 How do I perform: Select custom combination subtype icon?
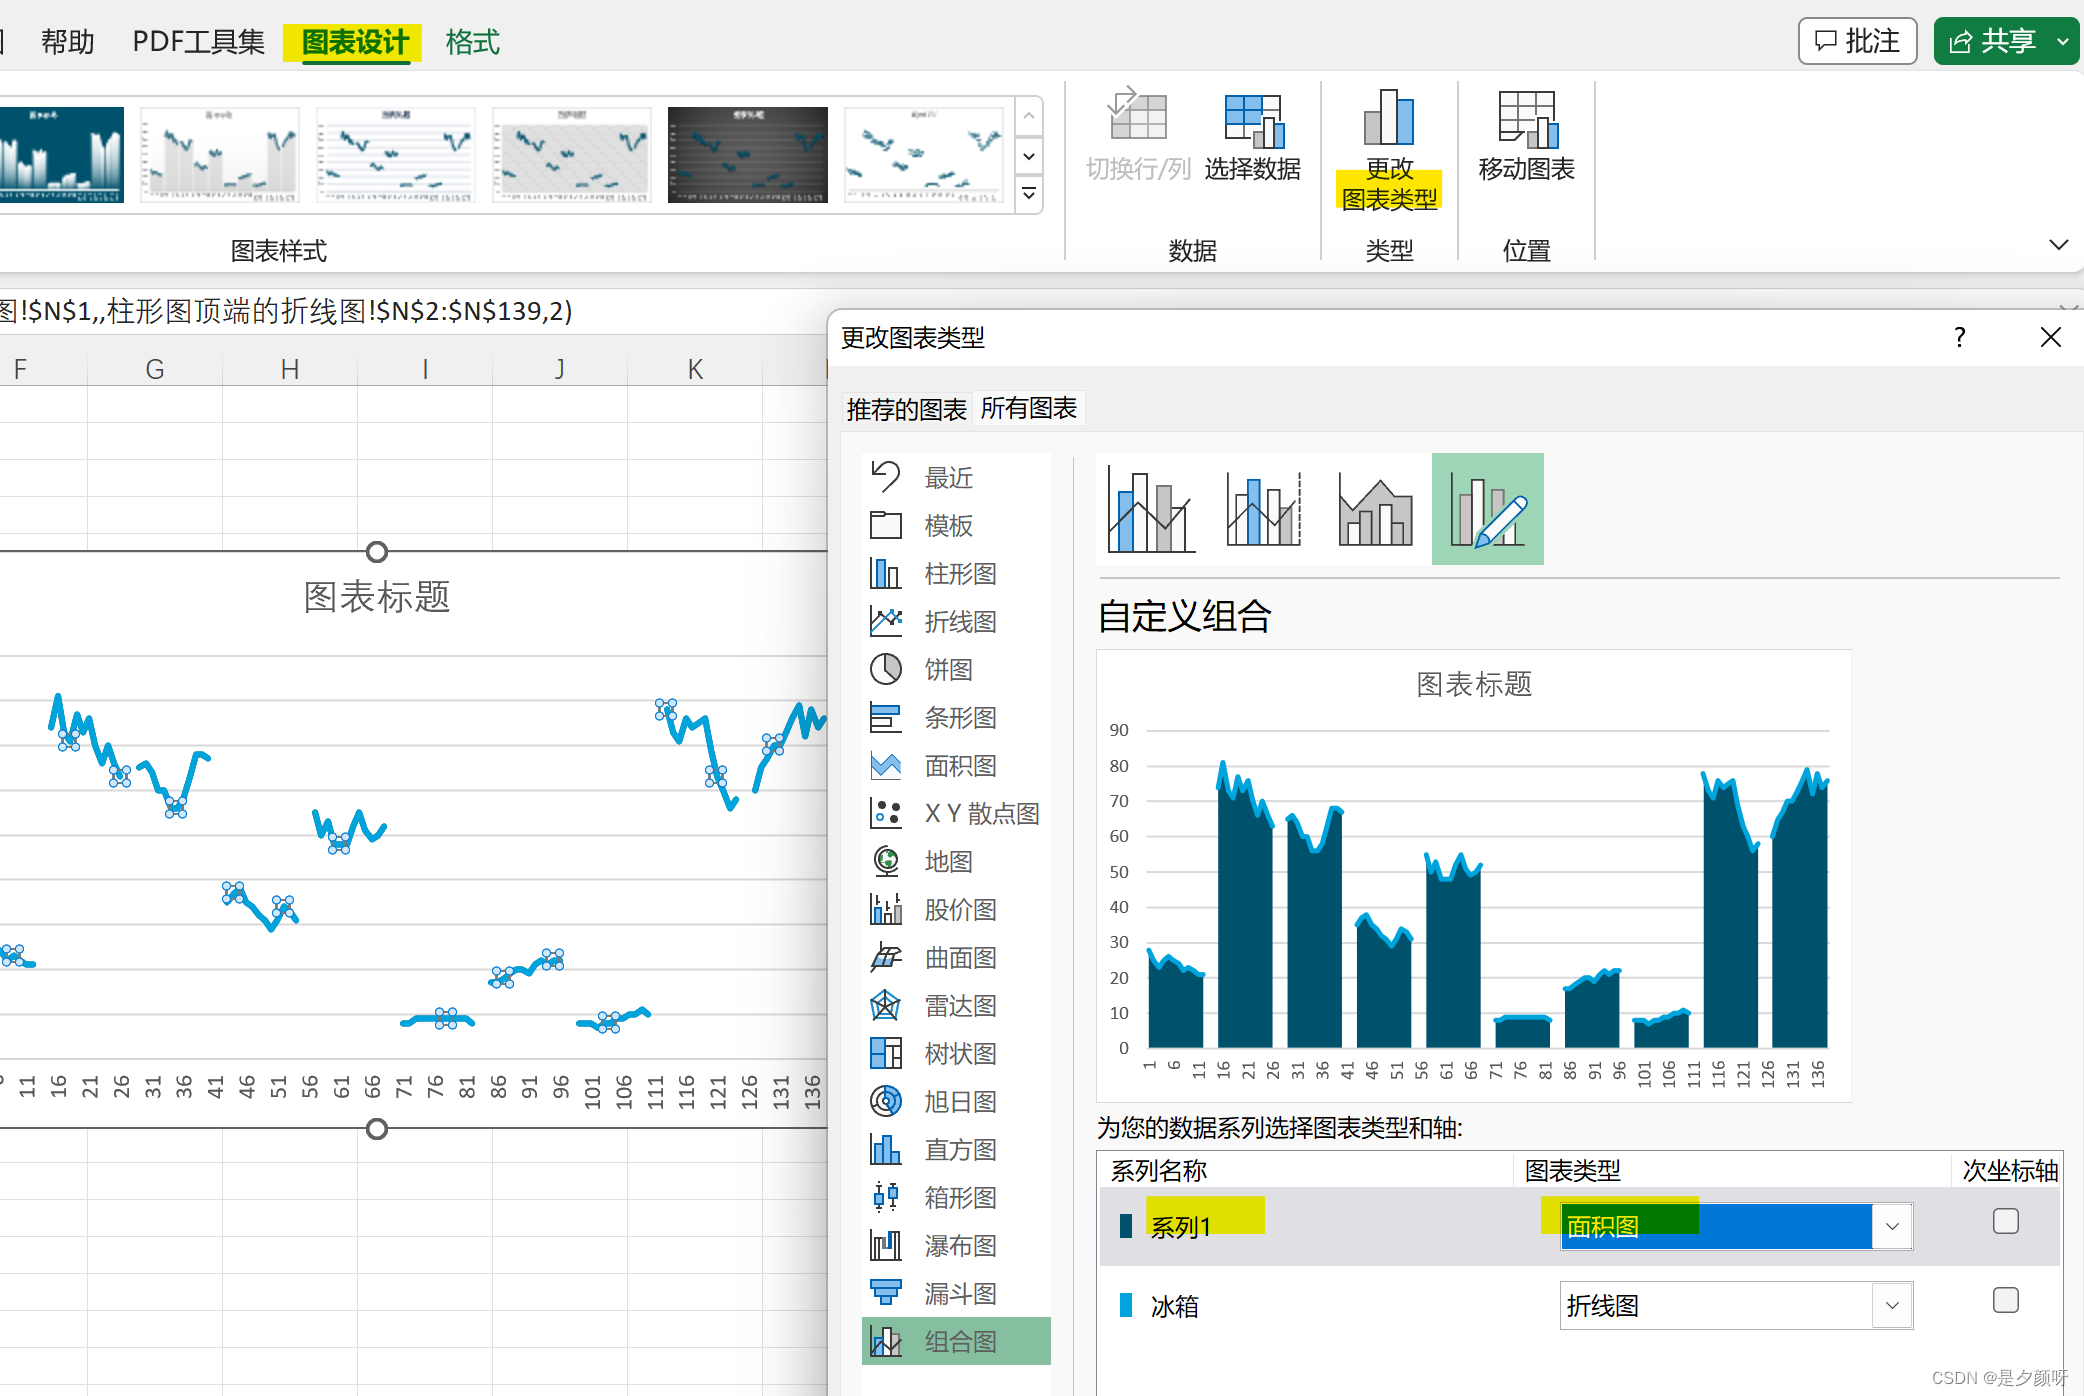coord(1488,509)
